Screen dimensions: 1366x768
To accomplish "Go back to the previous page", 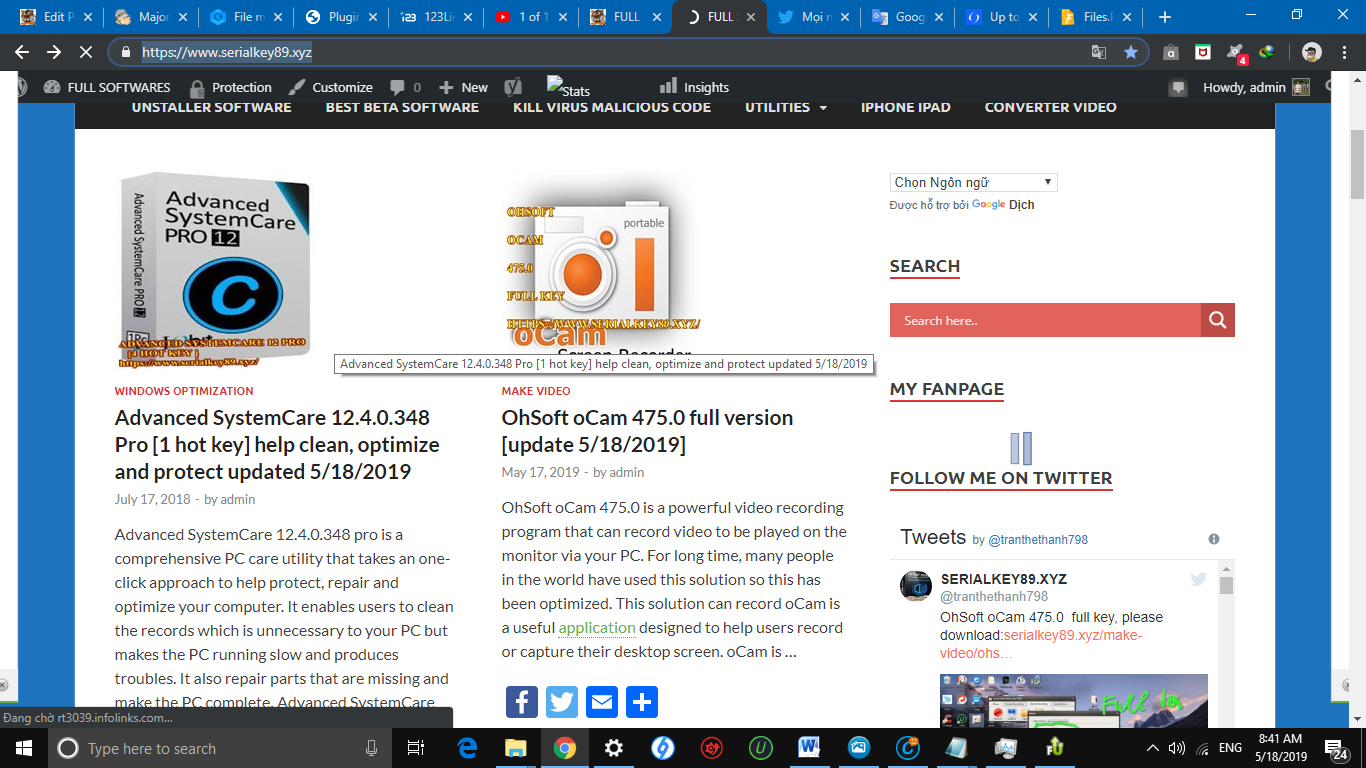I will pyautogui.click(x=22, y=52).
